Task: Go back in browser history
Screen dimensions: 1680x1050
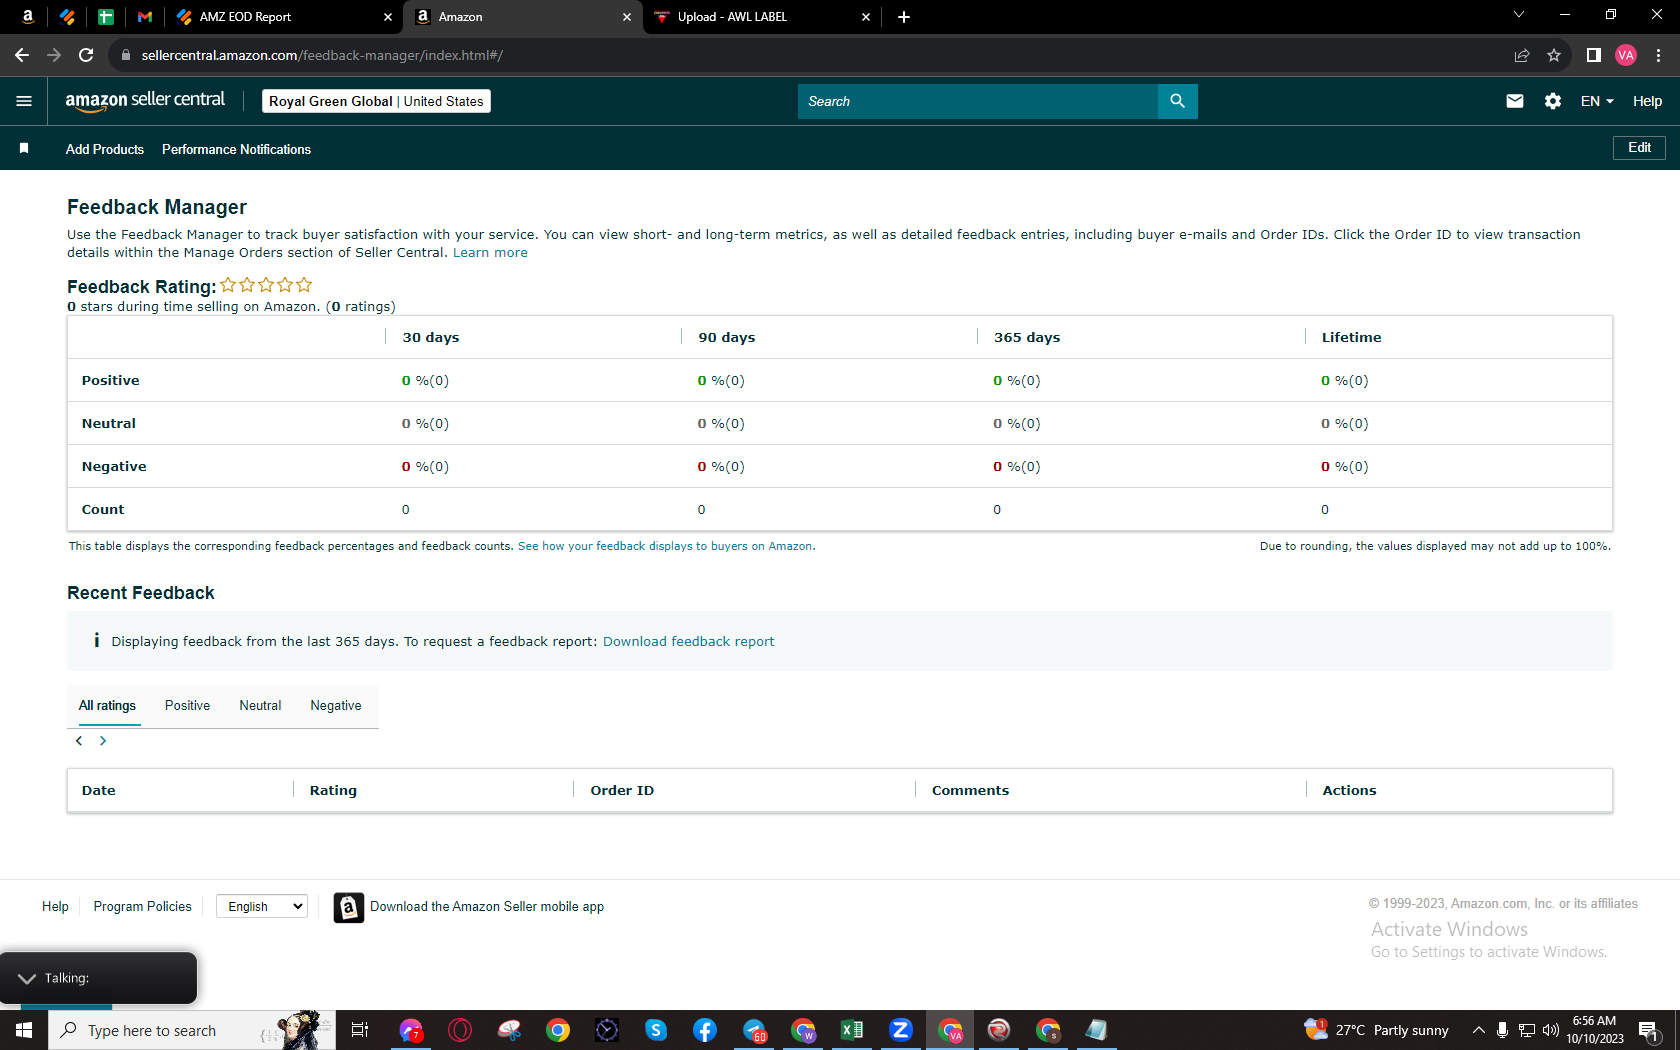Action: pyautogui.click(x=22, y=55)
